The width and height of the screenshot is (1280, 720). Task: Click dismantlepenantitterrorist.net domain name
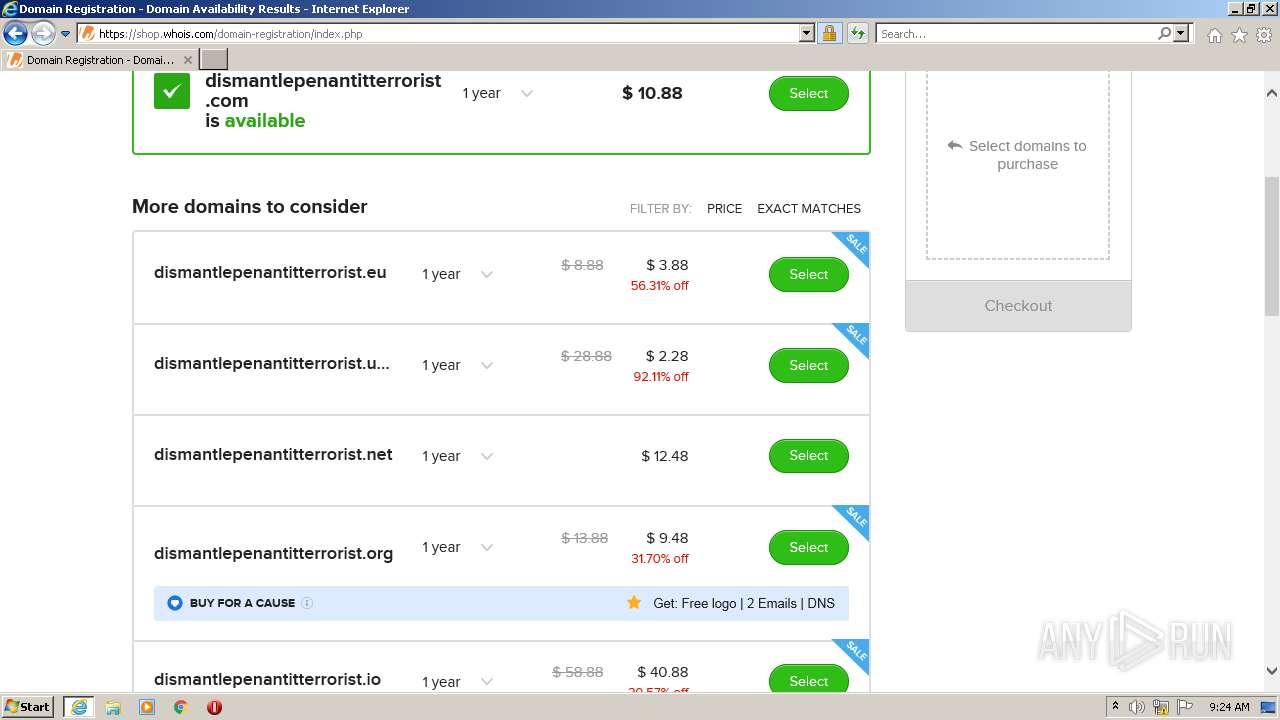[x=273, y=454]
